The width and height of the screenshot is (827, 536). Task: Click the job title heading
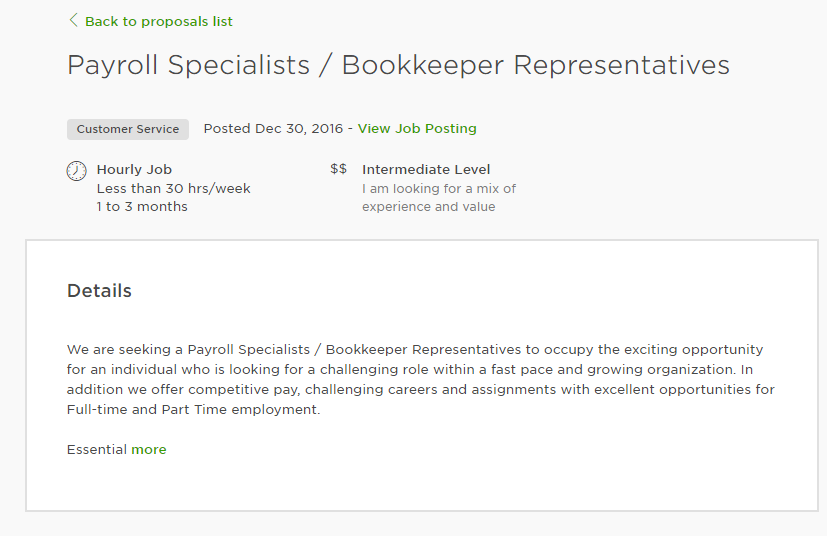[398, 65]
